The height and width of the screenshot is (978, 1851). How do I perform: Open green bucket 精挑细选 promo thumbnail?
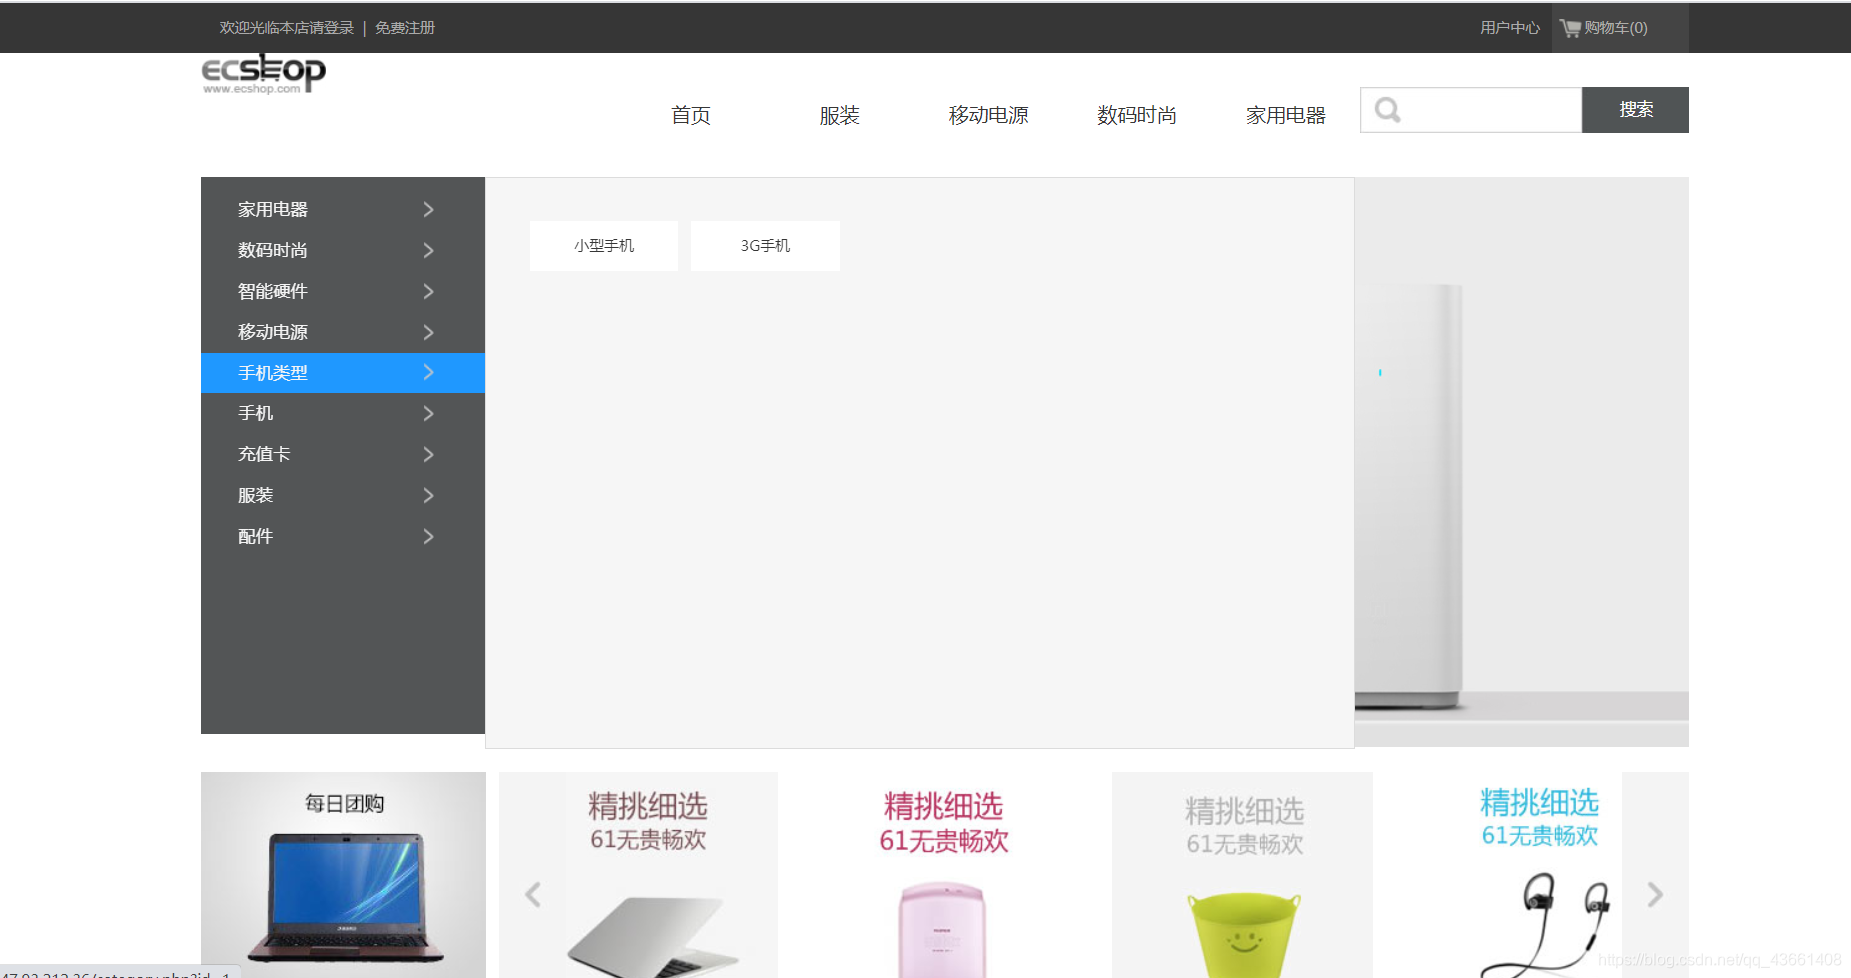coord(1243,875)
